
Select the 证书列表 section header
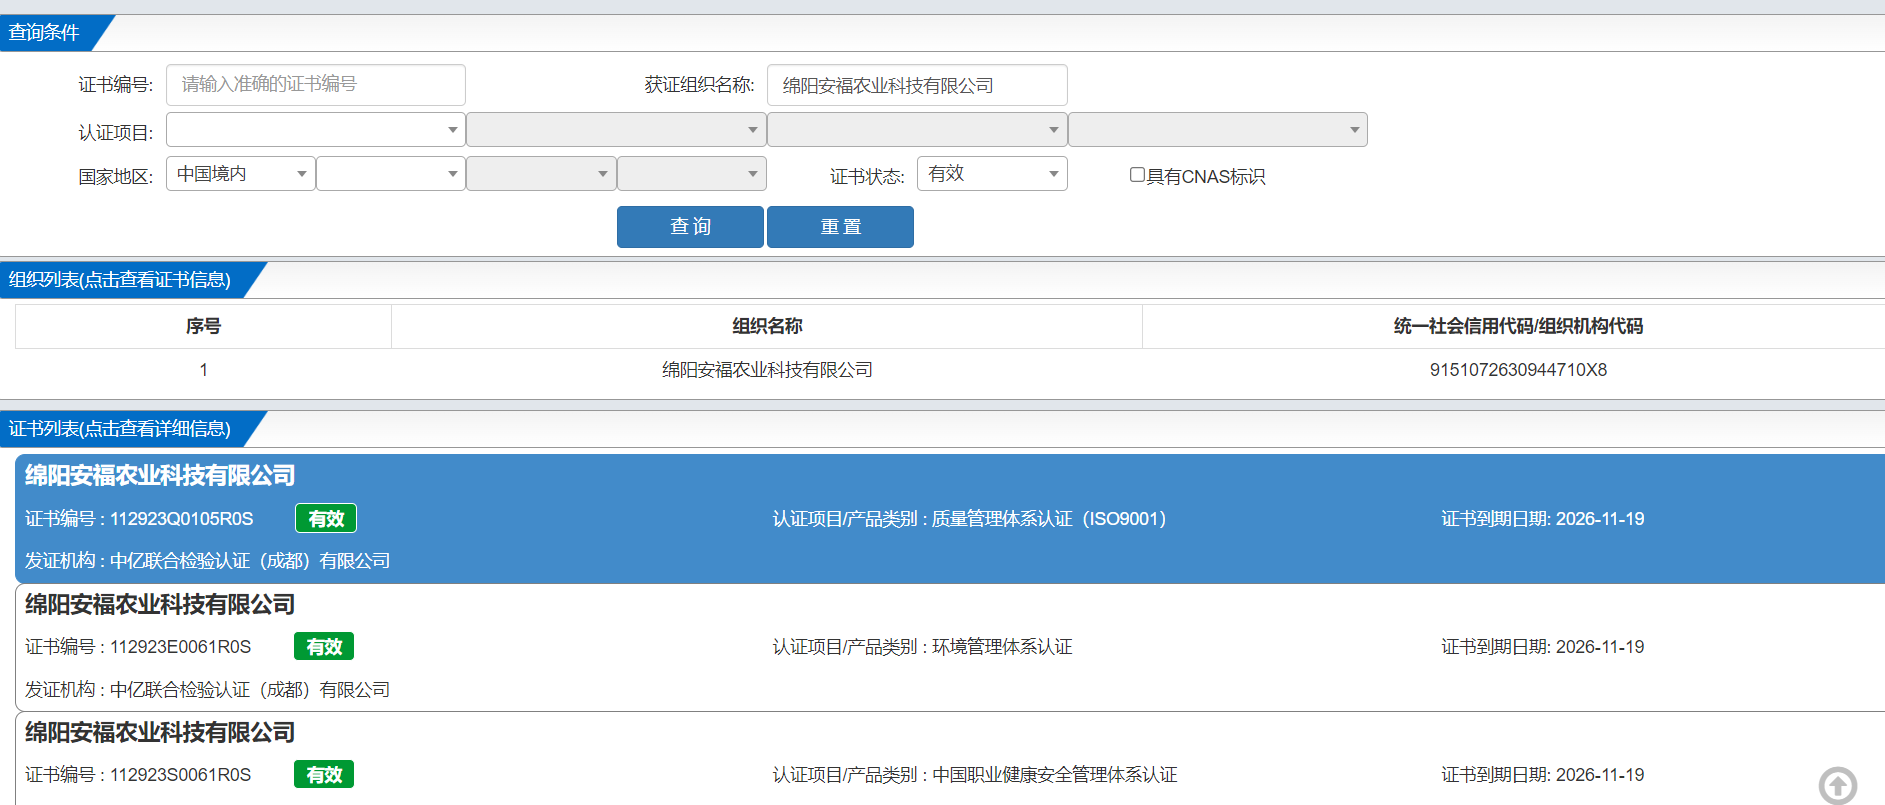[x=120, y=429]
